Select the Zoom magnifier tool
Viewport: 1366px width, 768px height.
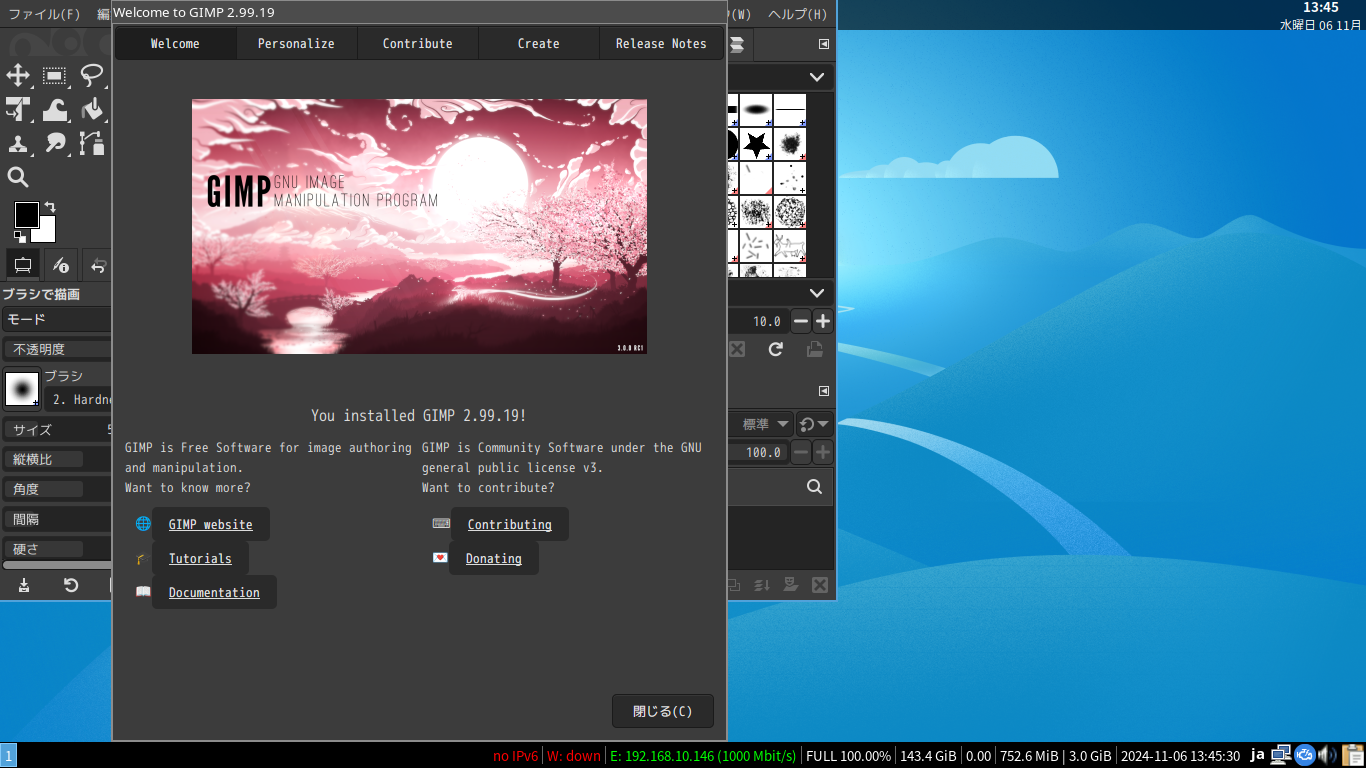18,178
